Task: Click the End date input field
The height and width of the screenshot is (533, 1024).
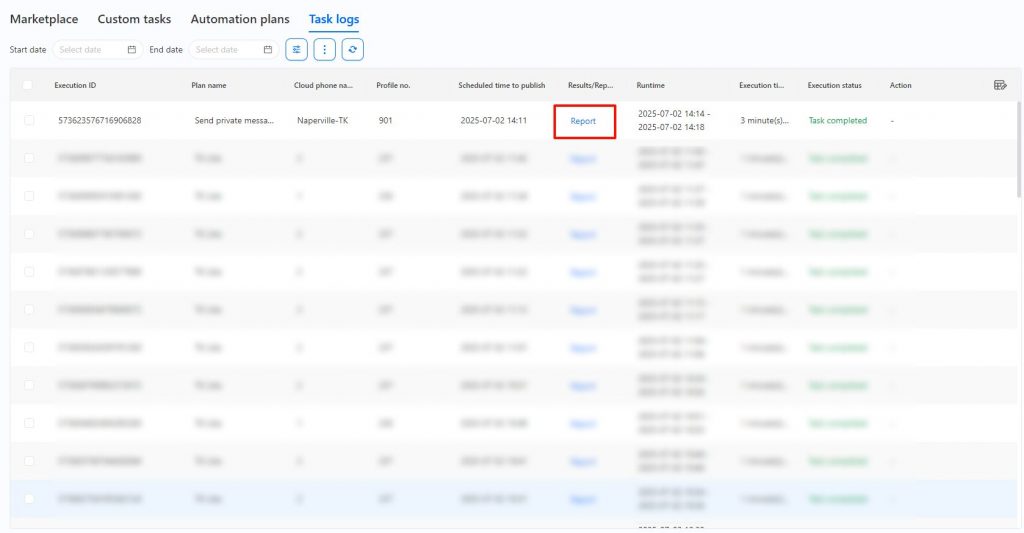Action: coord(233,50)
